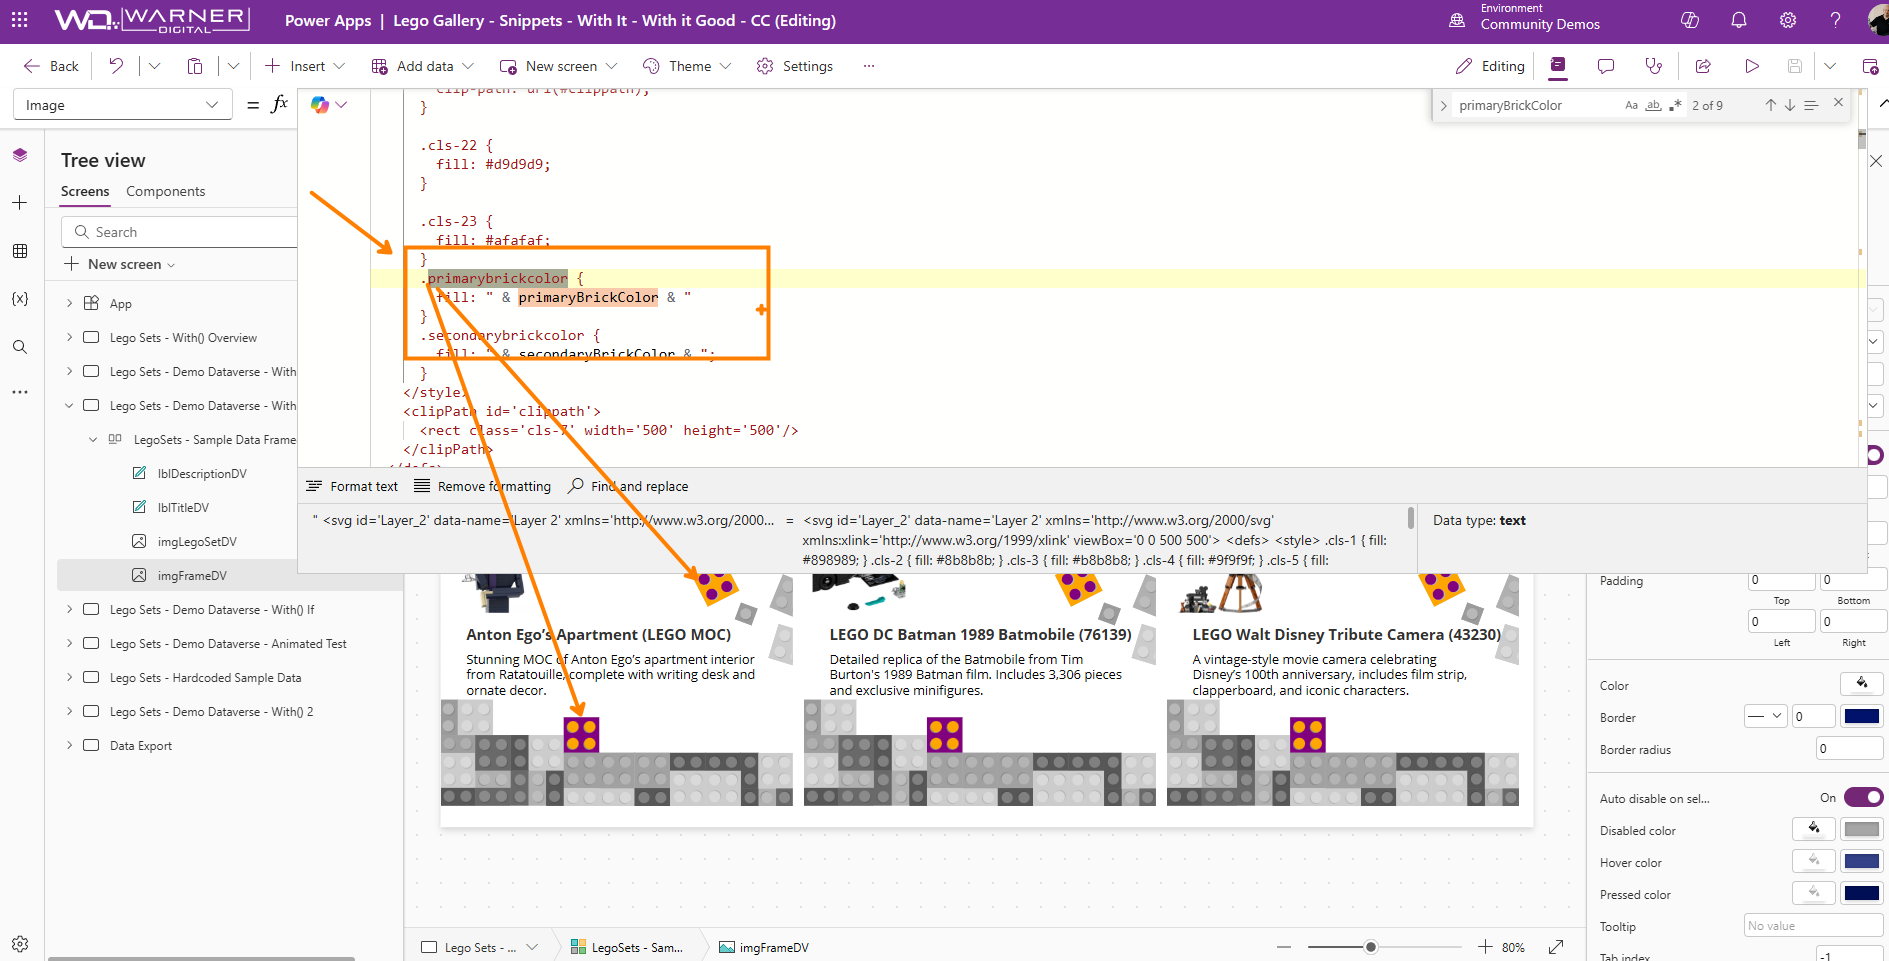1889x961 pixels.
Task: Toggle the replace row expander in find
Action: click(1443, 105)
